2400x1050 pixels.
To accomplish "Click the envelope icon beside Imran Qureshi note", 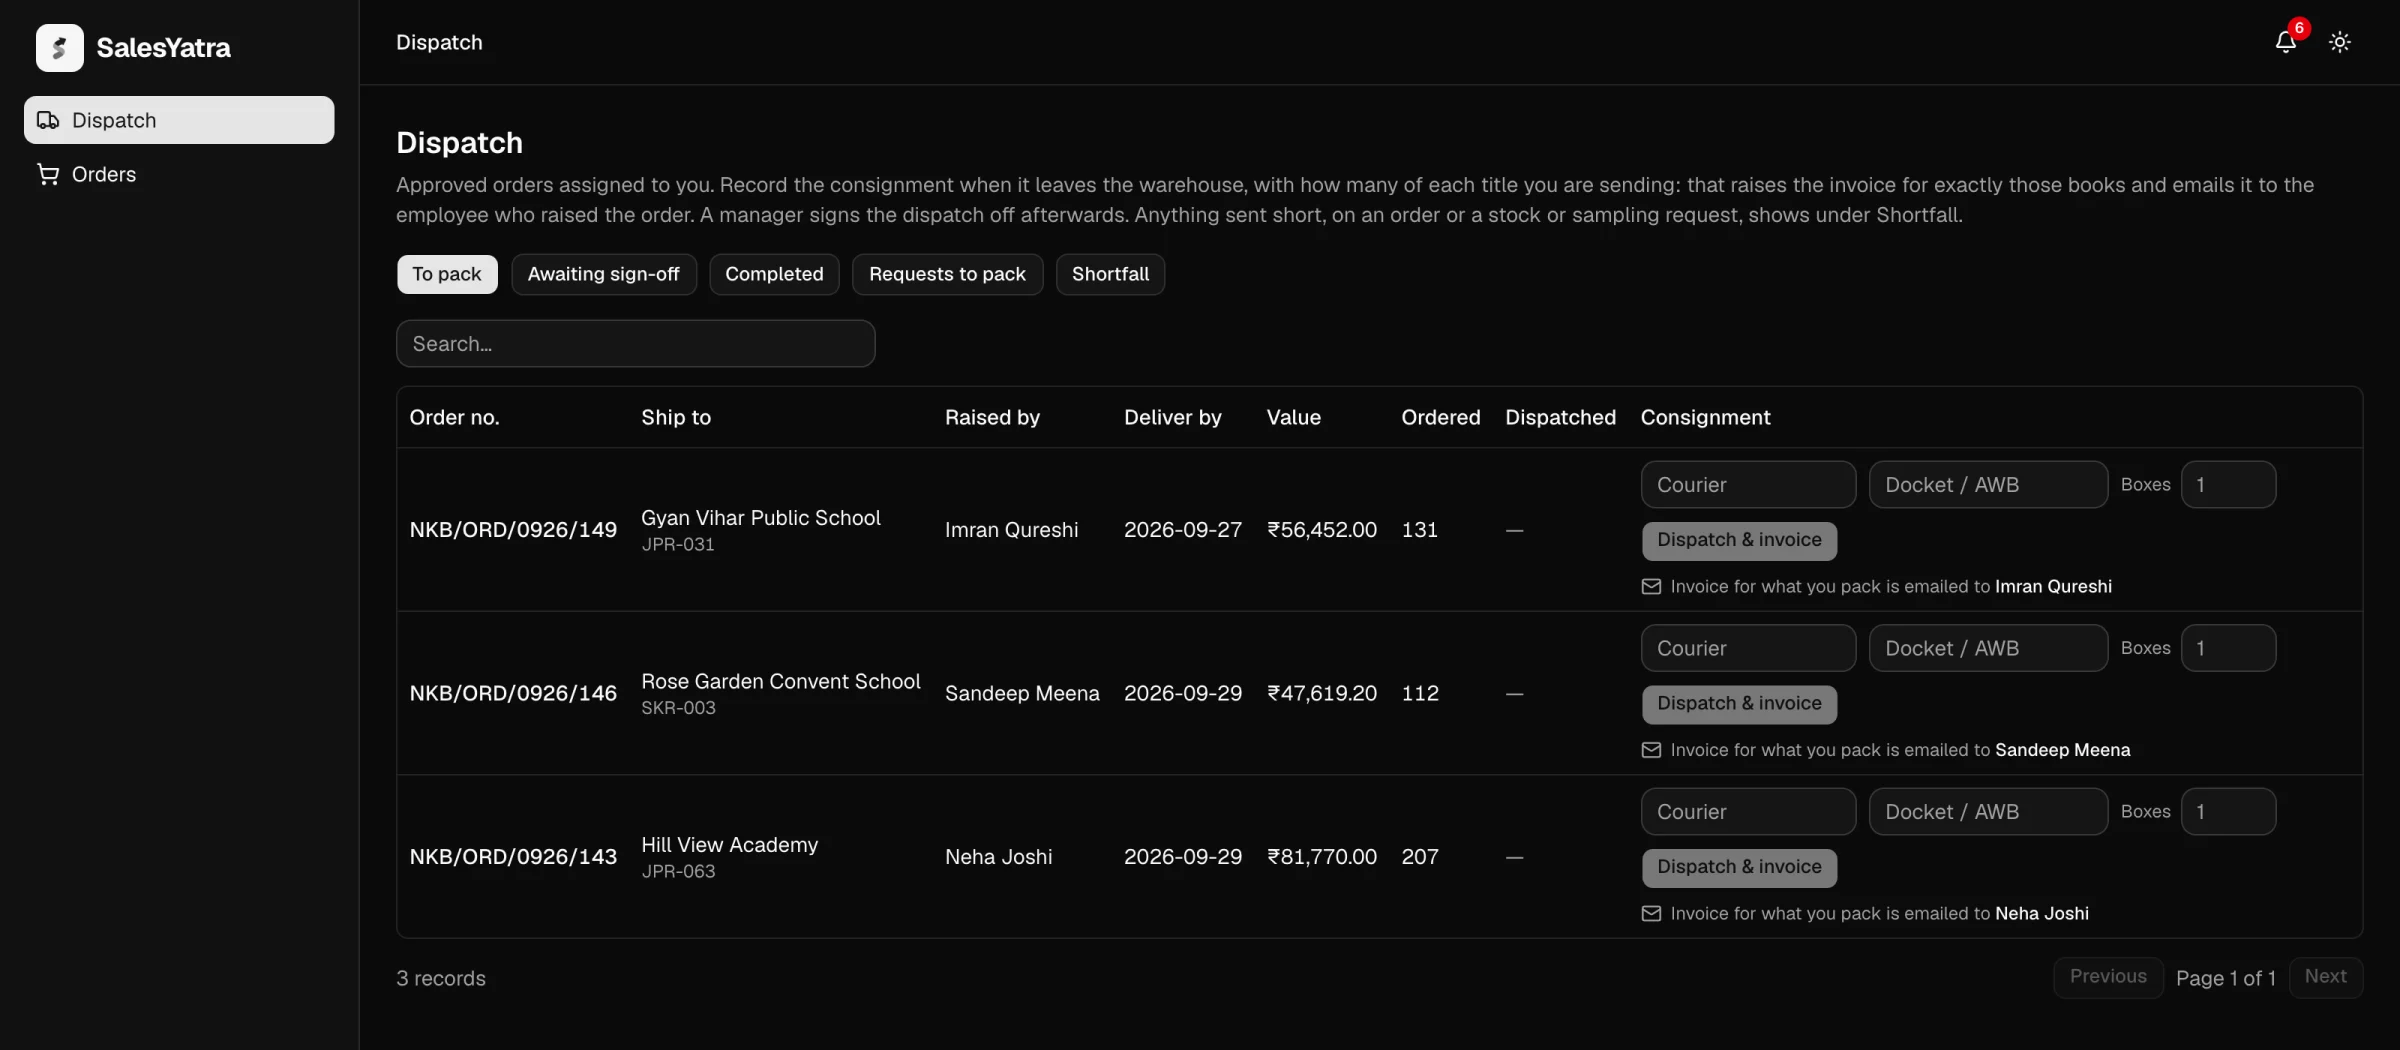I will point(1651,587).
